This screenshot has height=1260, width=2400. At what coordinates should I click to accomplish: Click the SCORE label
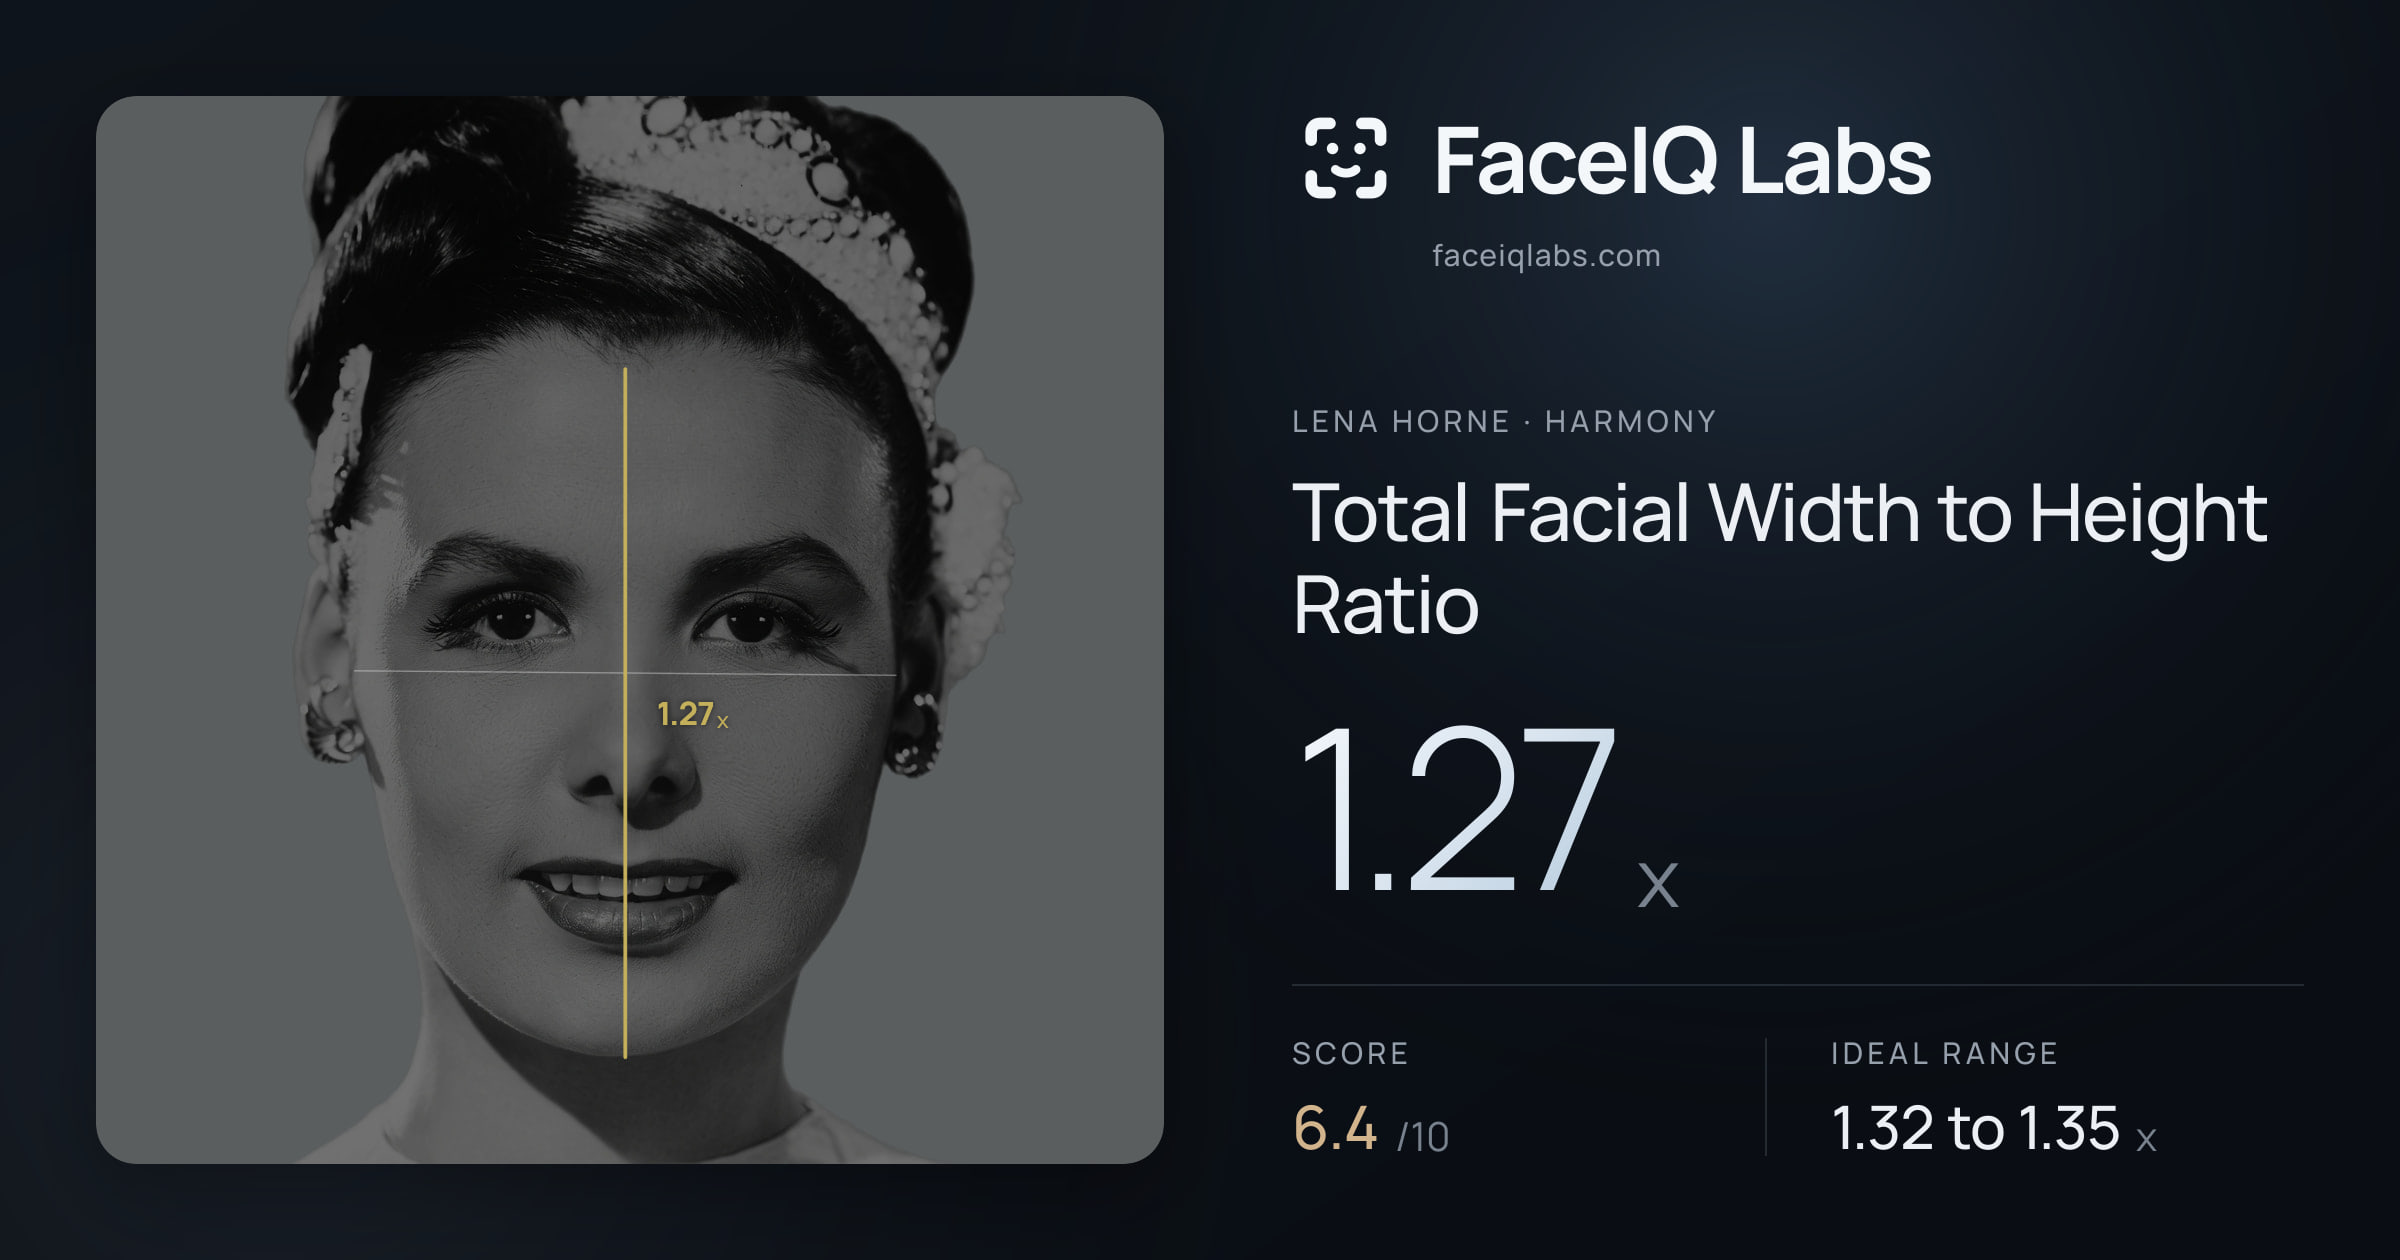pyautogui.click(x=1350, y=1053)
